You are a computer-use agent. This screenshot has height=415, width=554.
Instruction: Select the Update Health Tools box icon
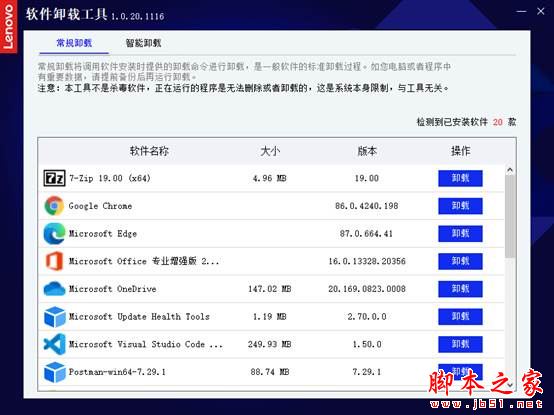(54, 316)
